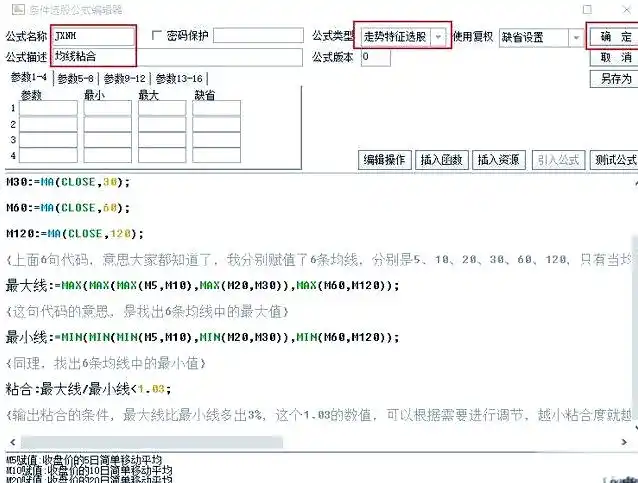Click the row 2 最大 field
This screenshot has width=638, height=483.
point(162,124)
